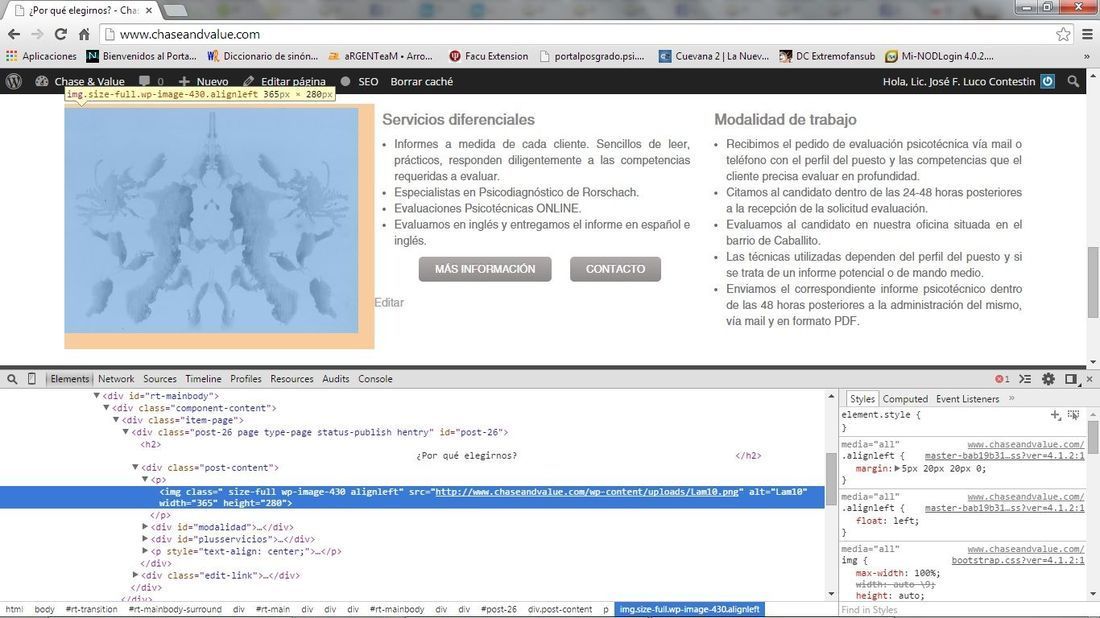Screen dimensions: 1100x618
Task: Expand the p style text-align center node
Action: (145, 551)
